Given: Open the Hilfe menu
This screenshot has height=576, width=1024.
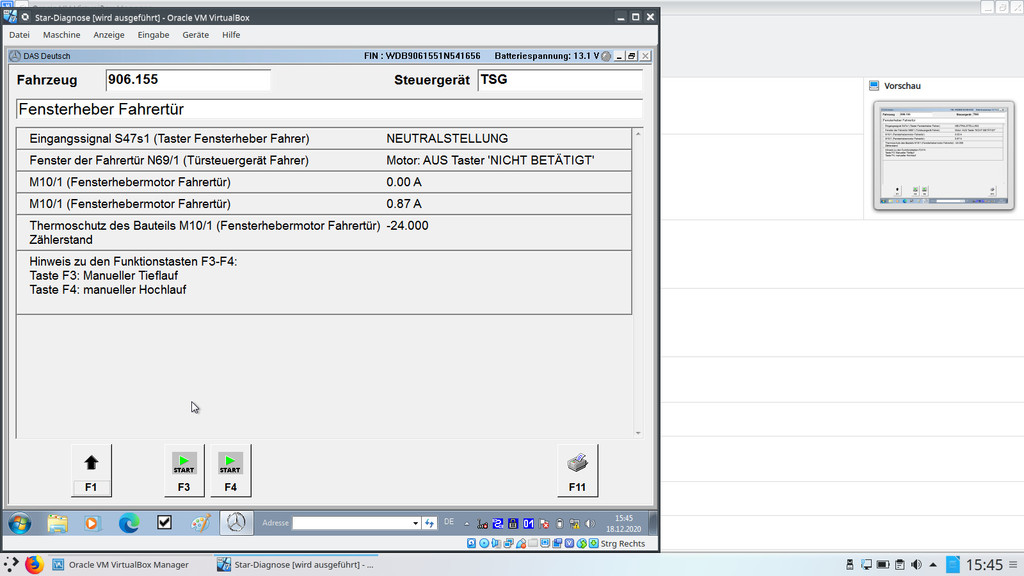Looking at the screenshot, I should pos(231,35).
